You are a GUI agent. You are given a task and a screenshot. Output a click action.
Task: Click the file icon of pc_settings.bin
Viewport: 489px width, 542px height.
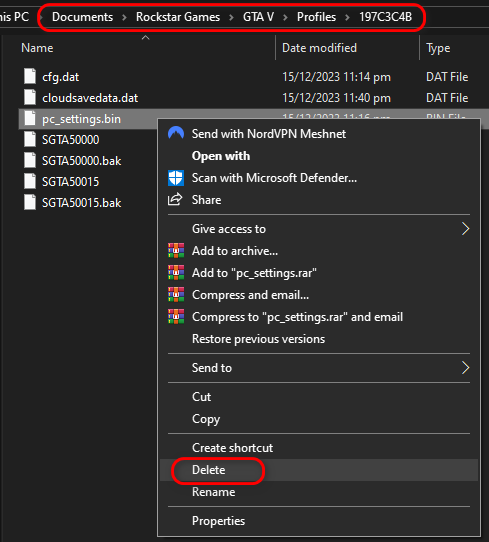click(x=30, y=119)
